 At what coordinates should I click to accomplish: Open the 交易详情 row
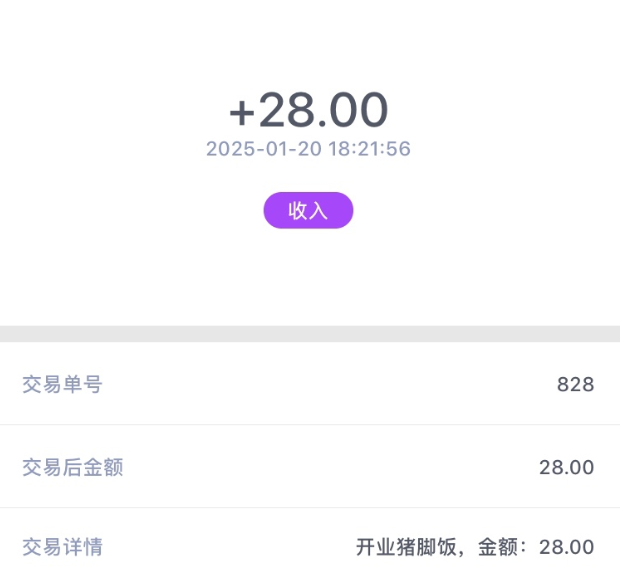[310, 547]
